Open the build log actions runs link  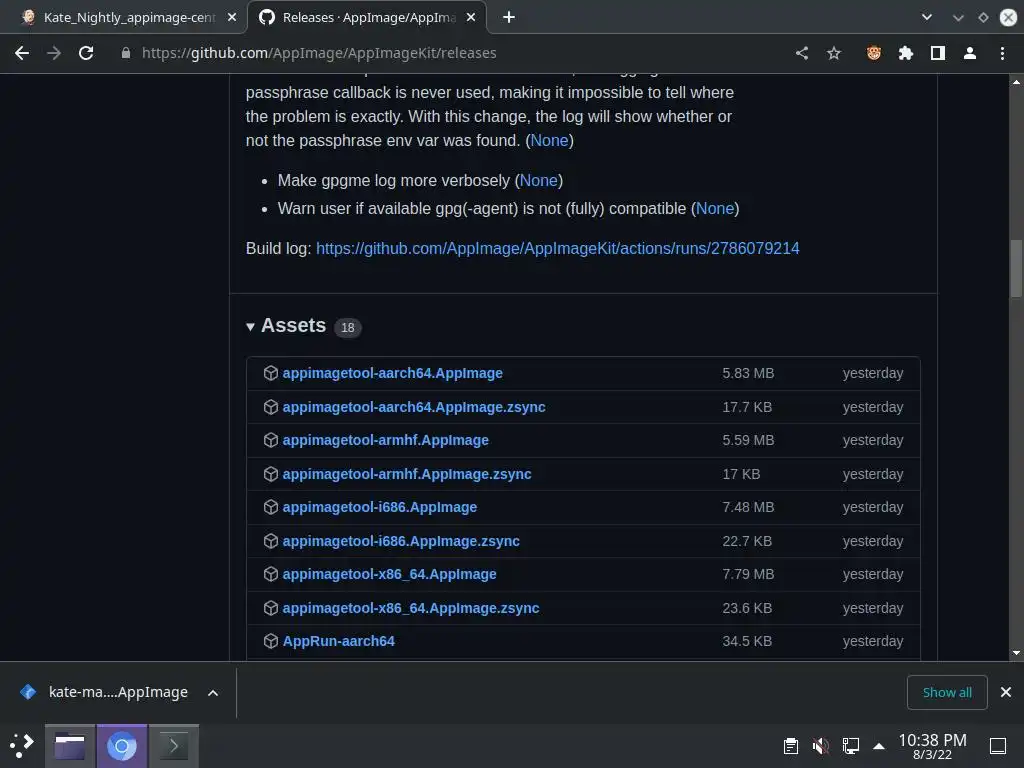[x=557, y=248]
